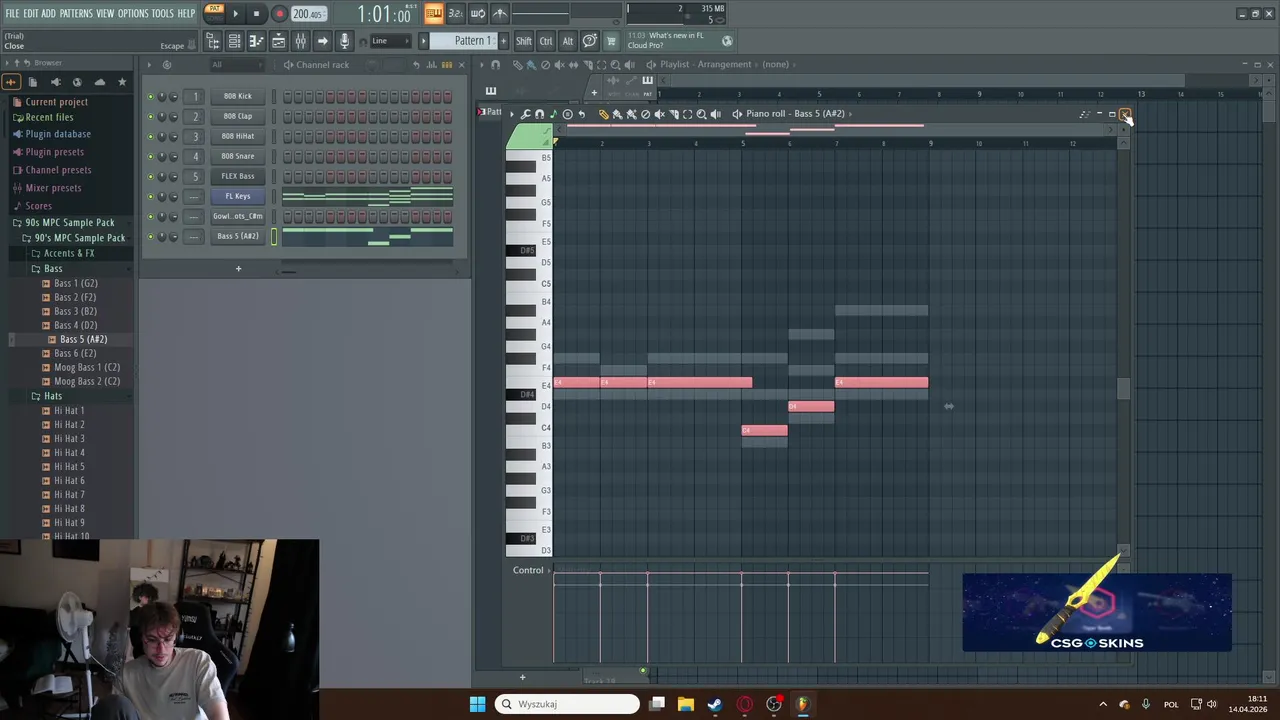Open the PATTERNS menu

pyautogui.click(x=76, y=13)
